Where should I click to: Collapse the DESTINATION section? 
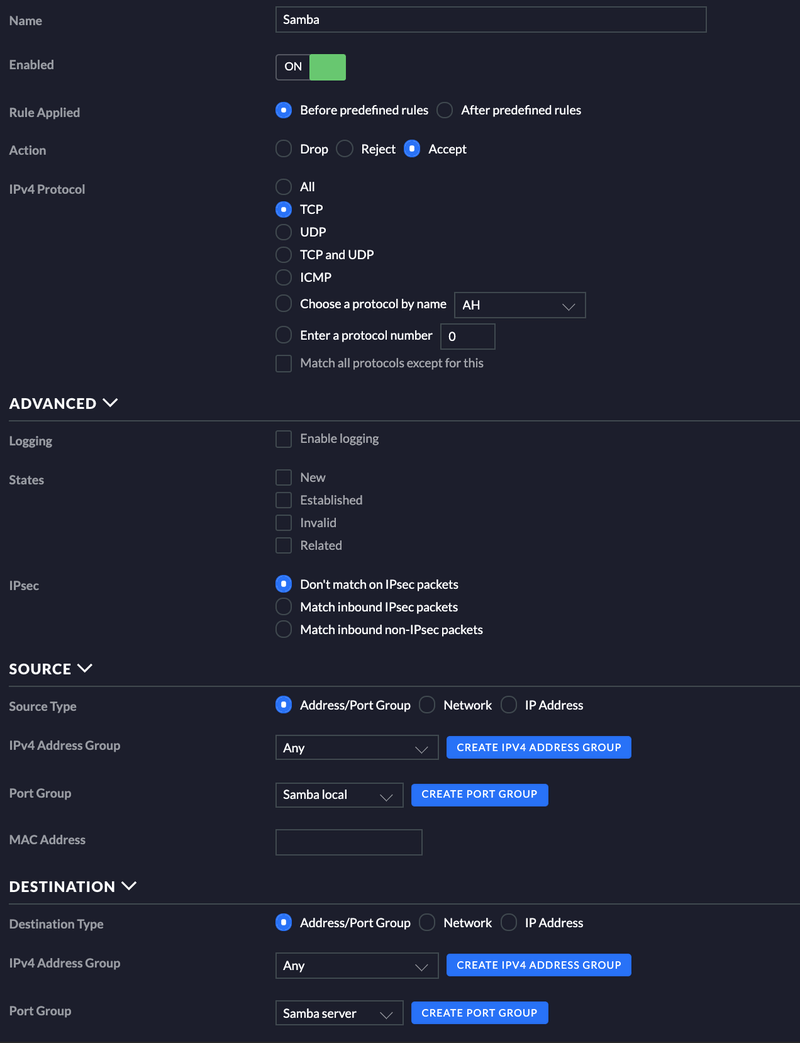[129, 886]
